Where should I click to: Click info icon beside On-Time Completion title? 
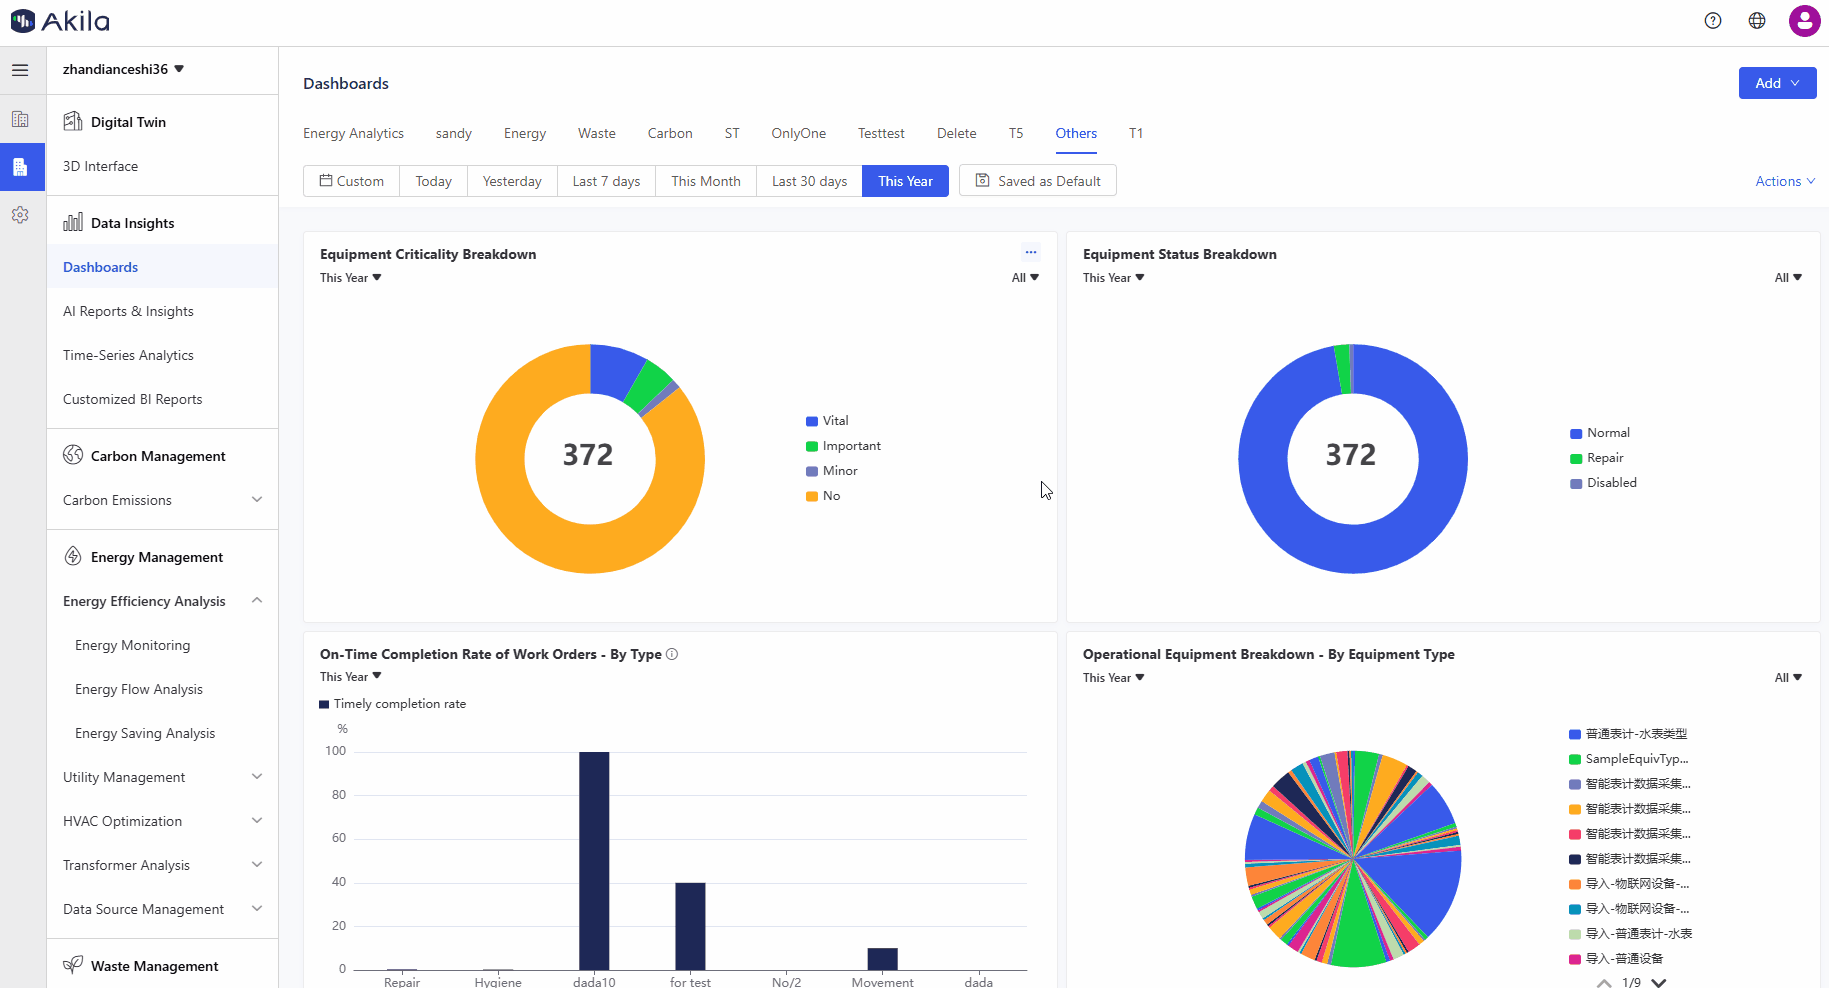[672, 654]
